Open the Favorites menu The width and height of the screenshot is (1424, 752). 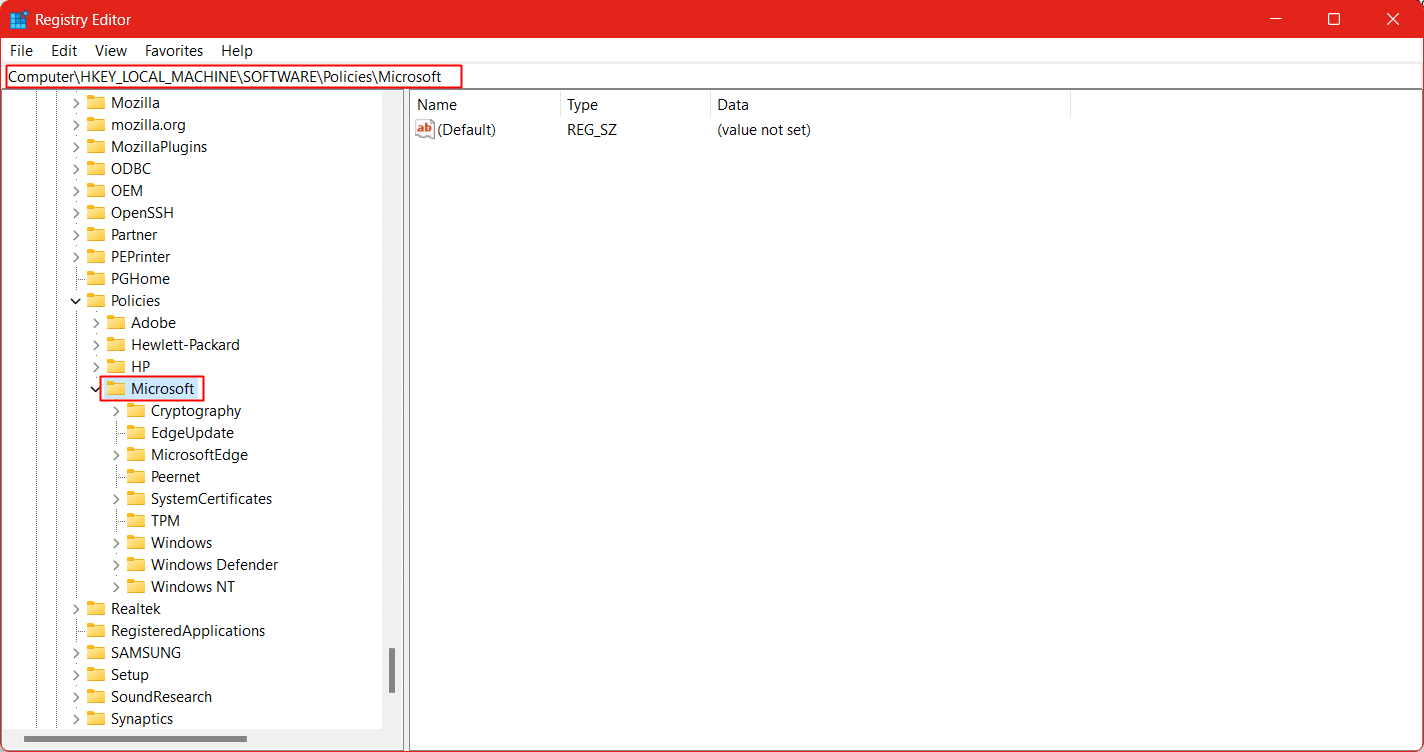tap(174, 51)
